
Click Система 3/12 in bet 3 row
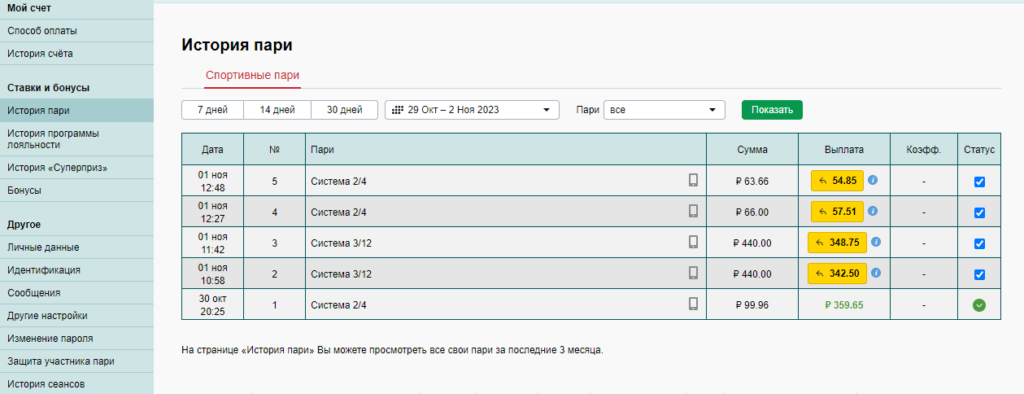coord(341,243)
